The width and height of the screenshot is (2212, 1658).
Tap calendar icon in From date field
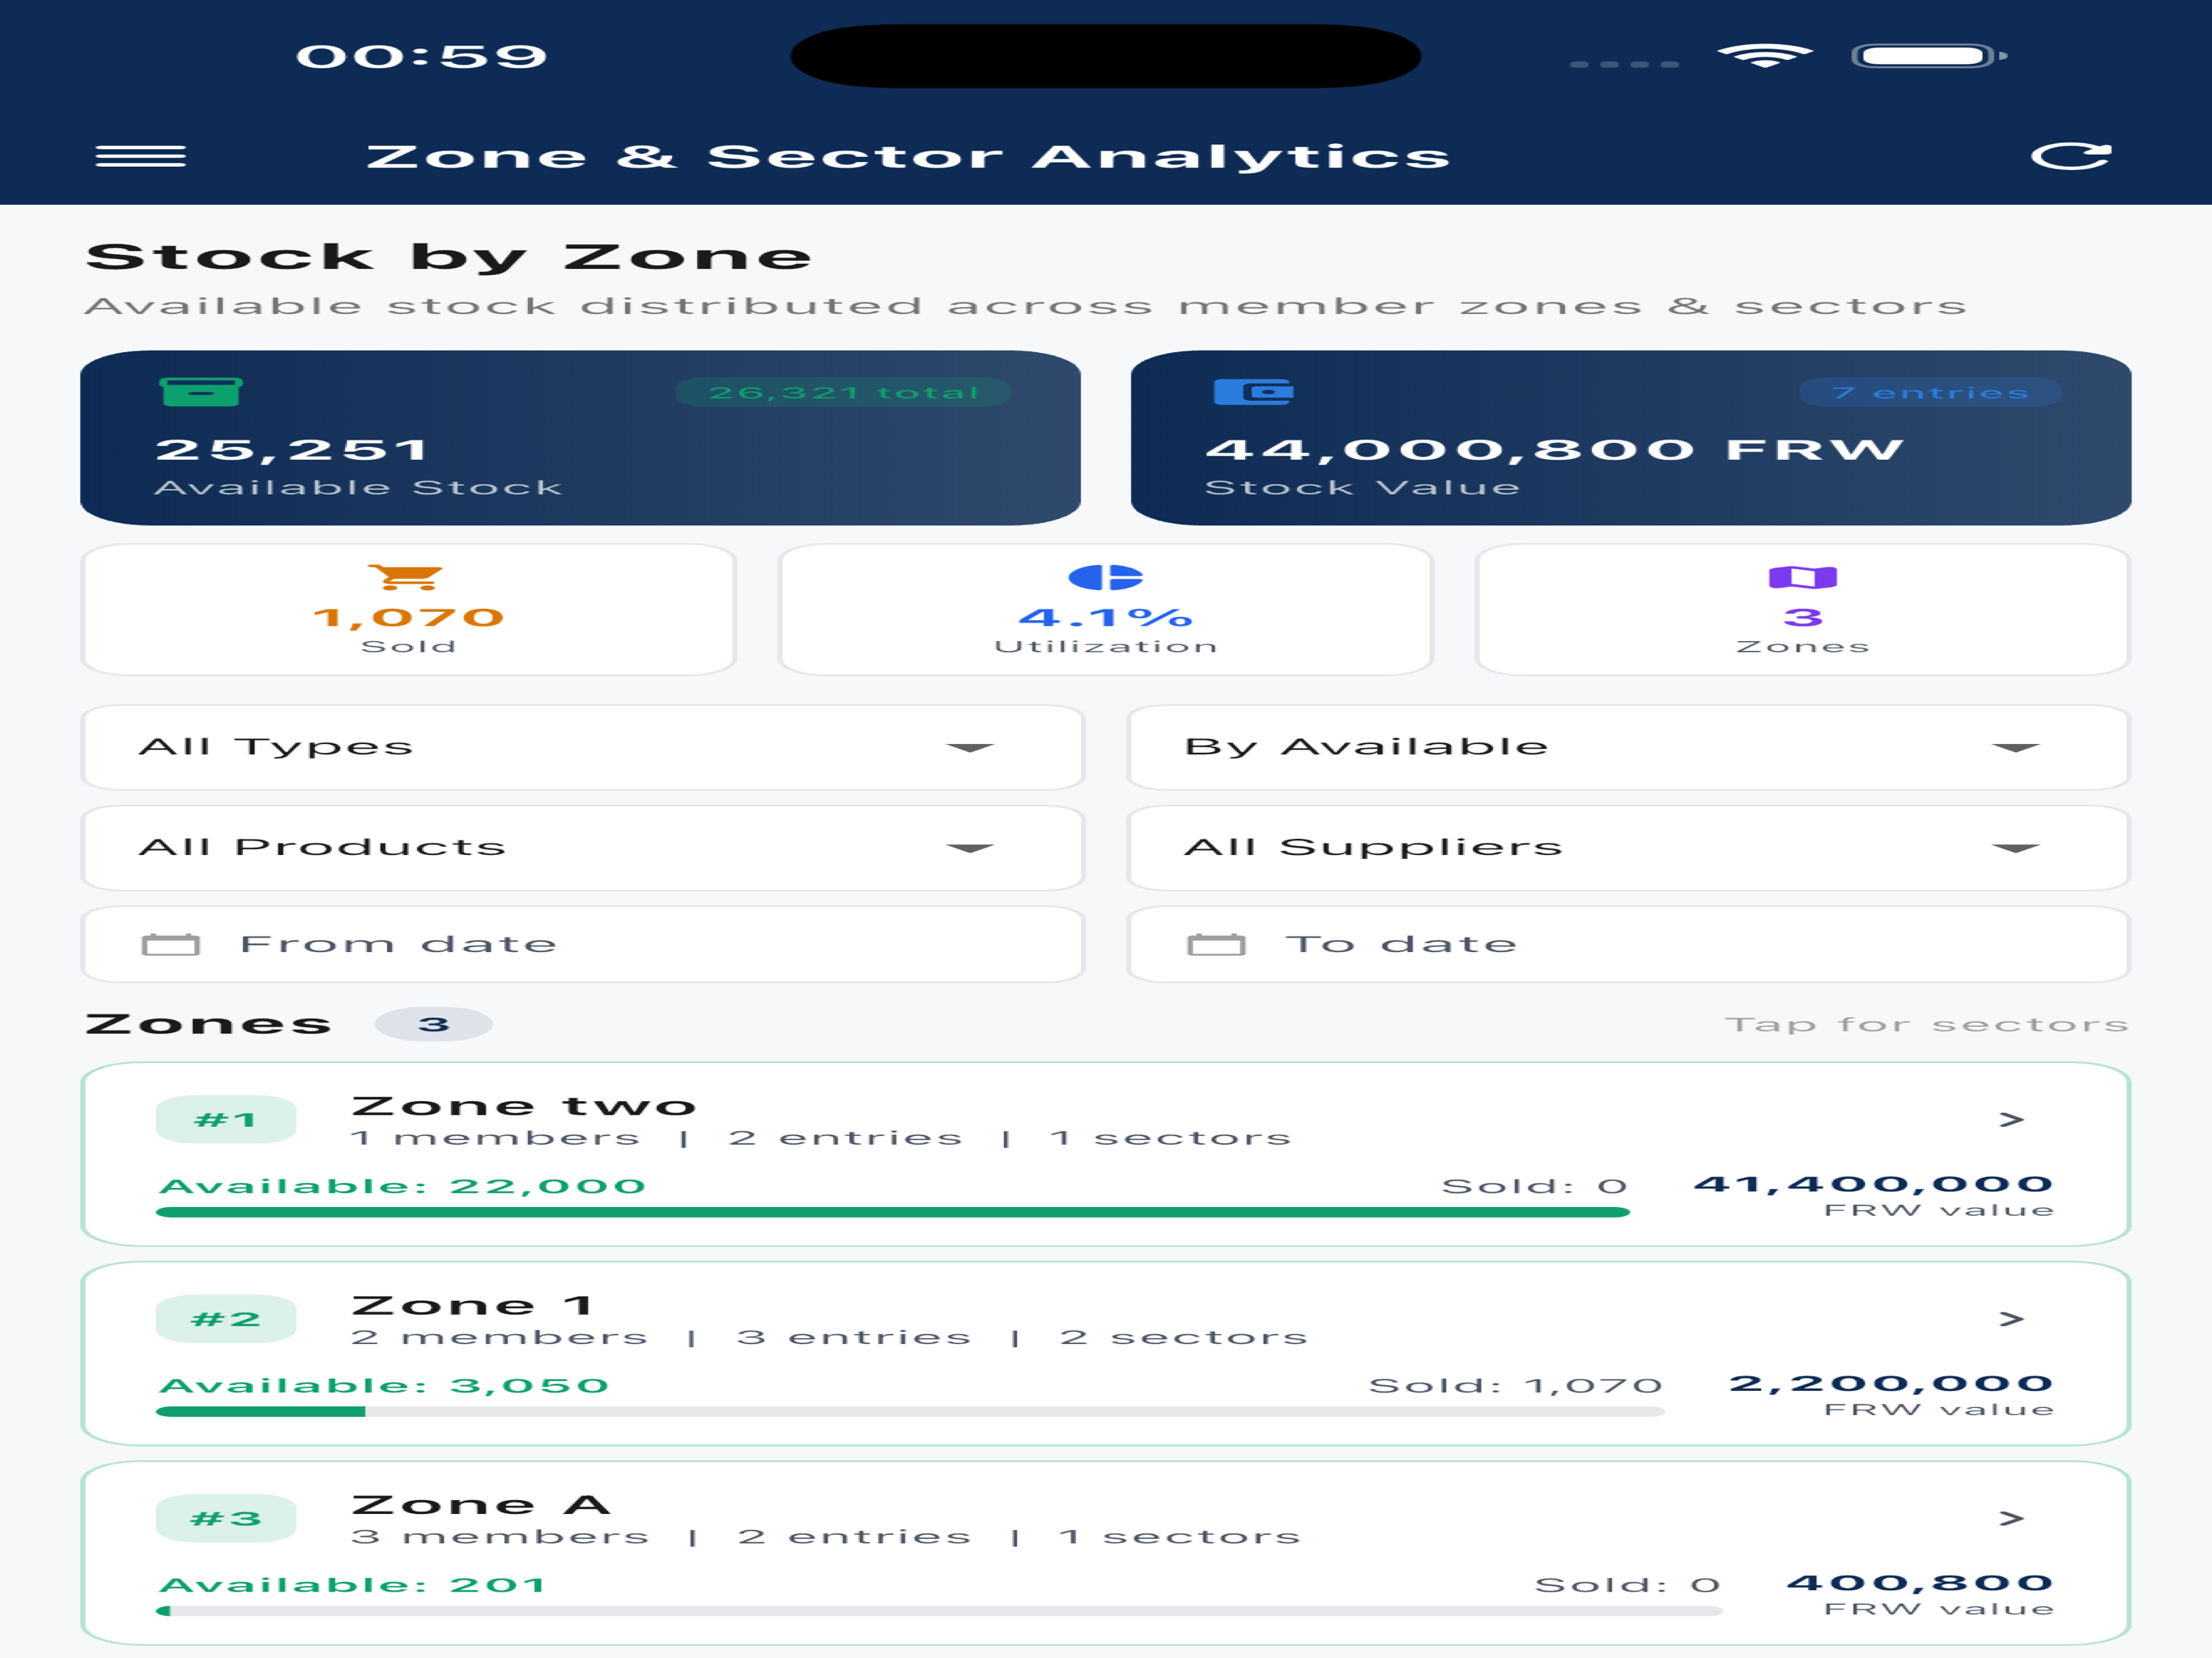(x=171, y=945)
